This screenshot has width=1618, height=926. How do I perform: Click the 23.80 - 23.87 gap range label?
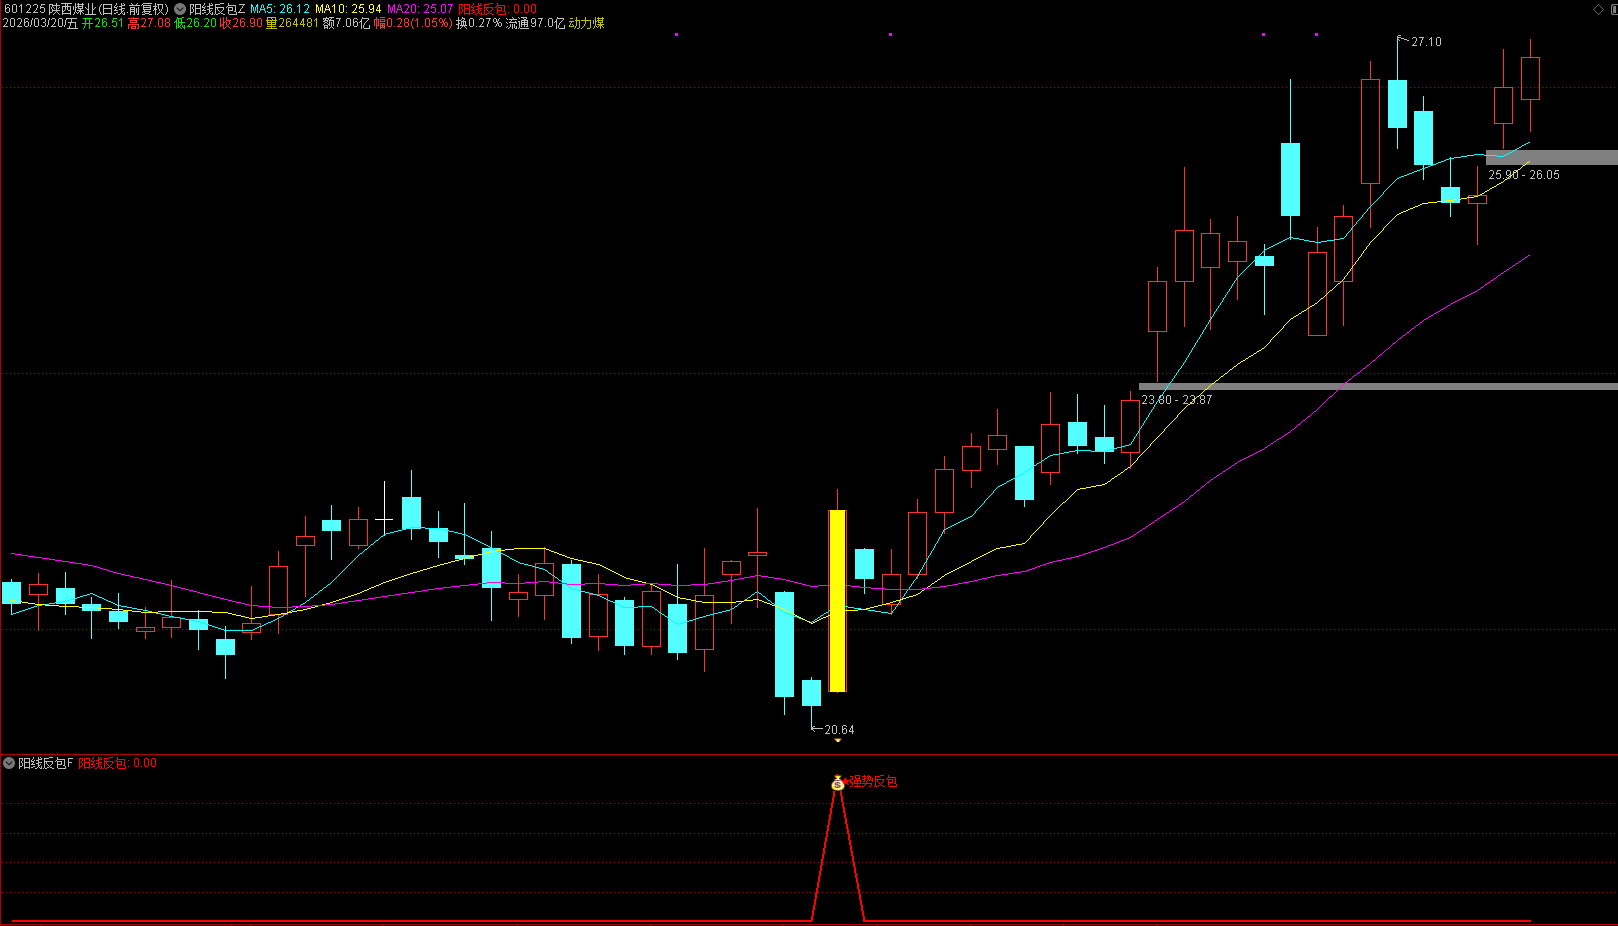pyautogui.click(x=1177, y=400)
